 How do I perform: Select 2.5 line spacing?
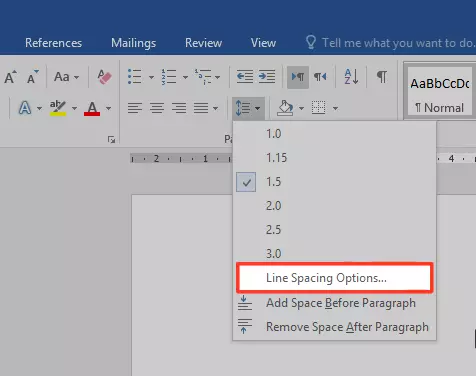(334, 230)
